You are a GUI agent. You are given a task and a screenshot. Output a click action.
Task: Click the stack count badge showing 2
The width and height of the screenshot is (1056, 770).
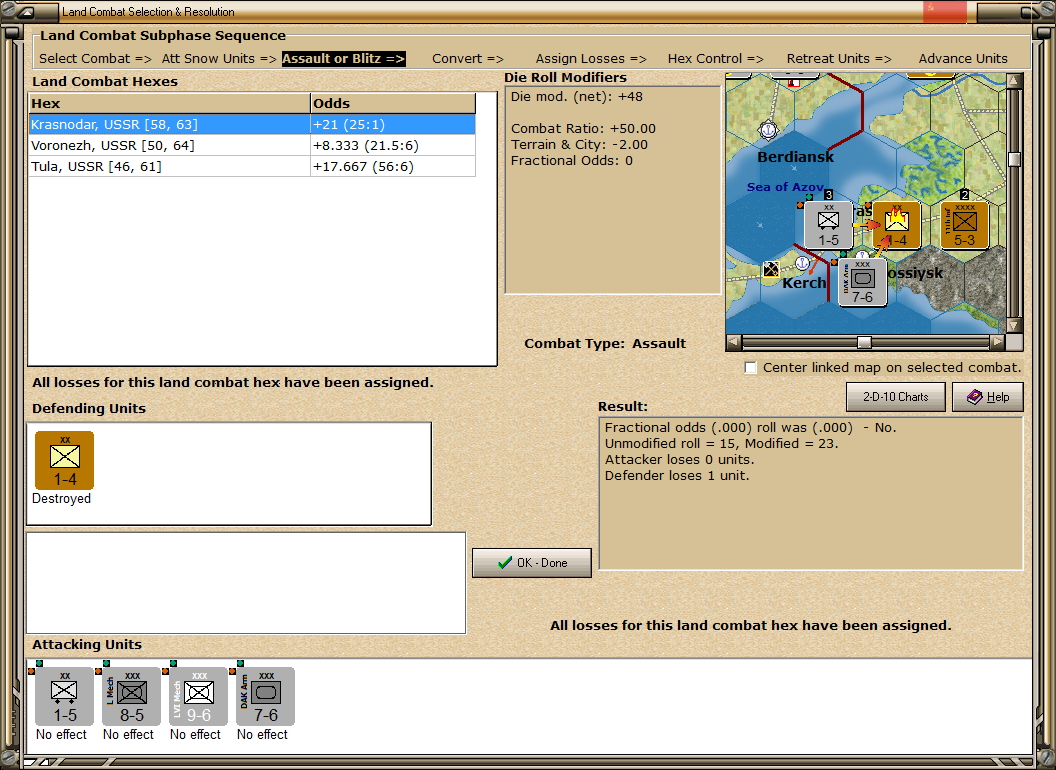pyautogui.click(x=964, y=195)
